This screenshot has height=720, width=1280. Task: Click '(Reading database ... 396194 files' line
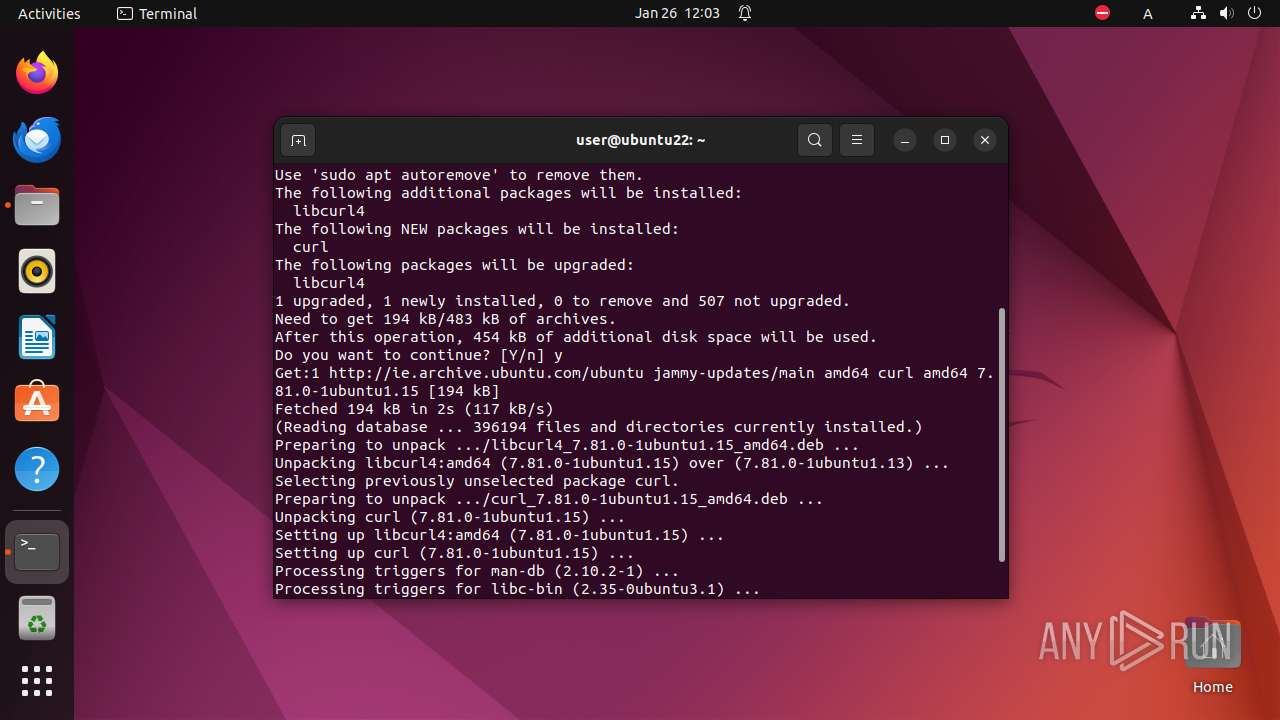tap(599, 427)
